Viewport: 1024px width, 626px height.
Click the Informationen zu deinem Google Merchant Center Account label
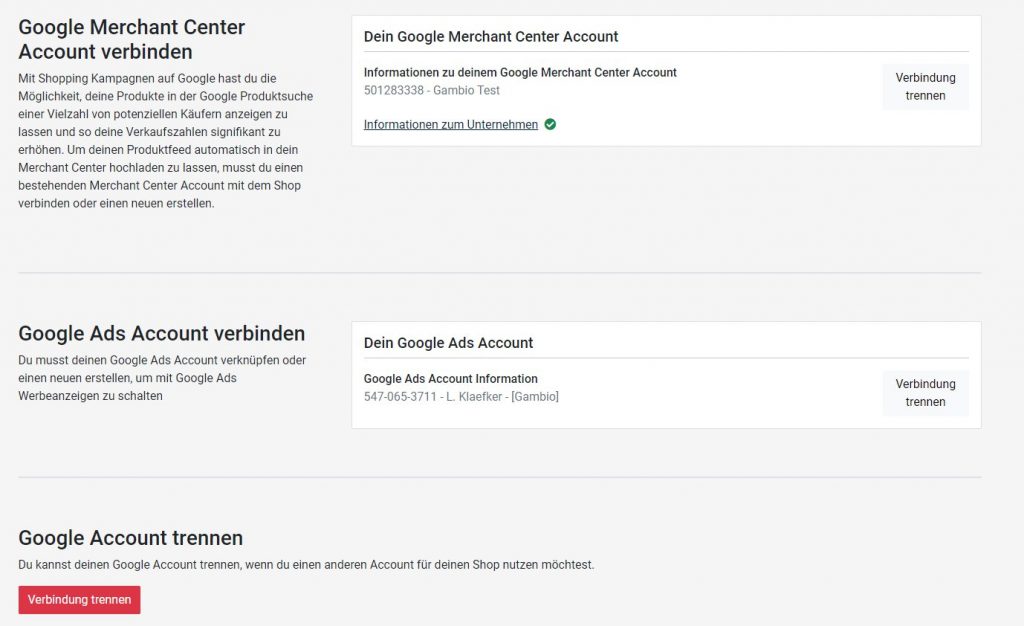click(x=520, y=73)
